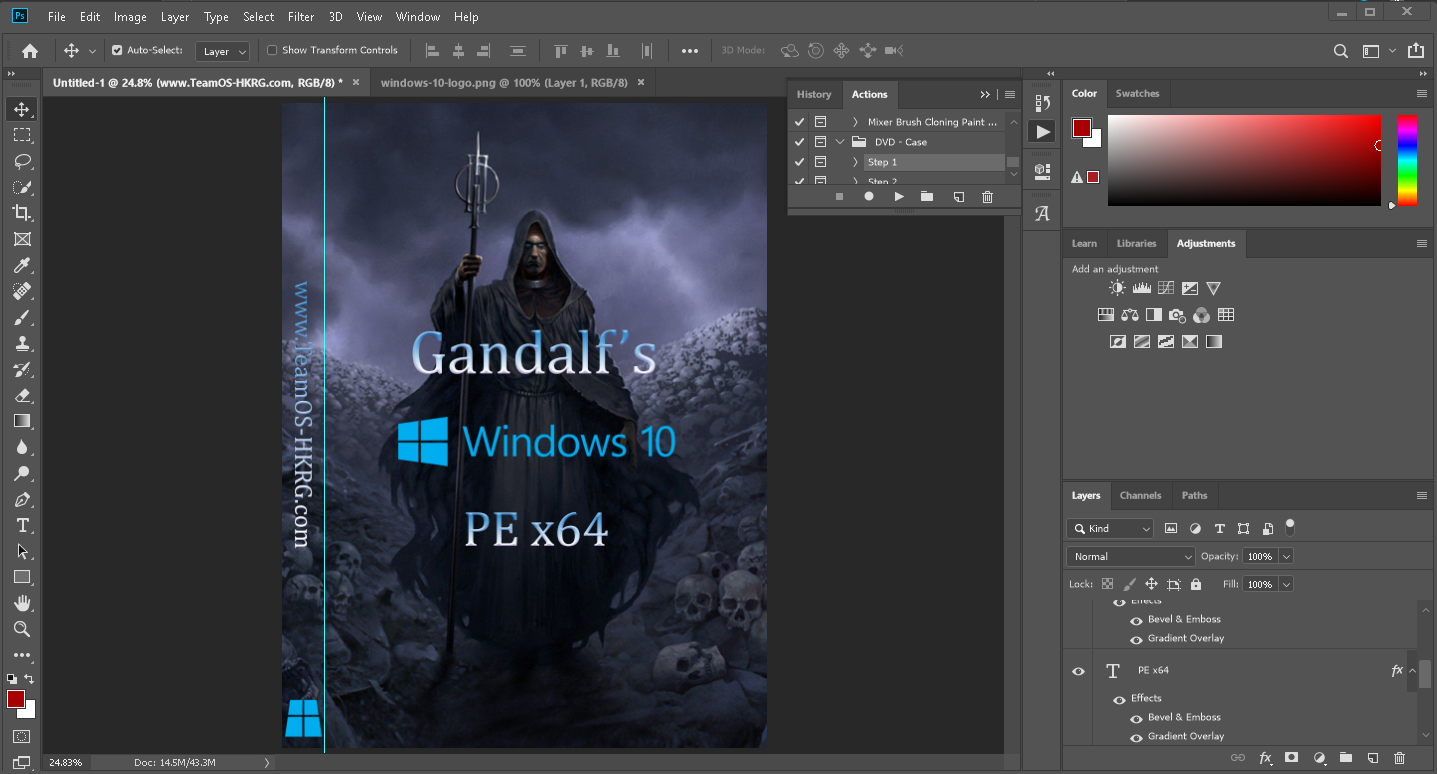This screenshot has width=1437, height=774.
Task: Add a layer mask from Layers panel
Action: (x=1291, y=758)
